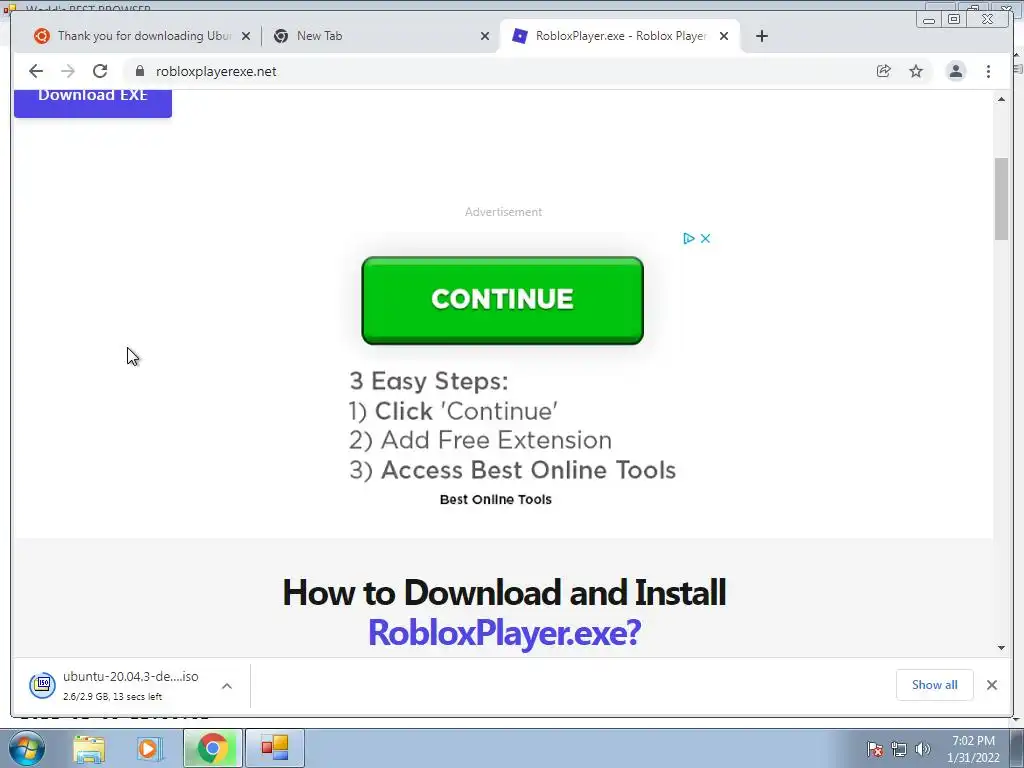The image size is (1024, 768).
Task: Reload the robloxplayerexe.net page
Action: tap(100, 71)
